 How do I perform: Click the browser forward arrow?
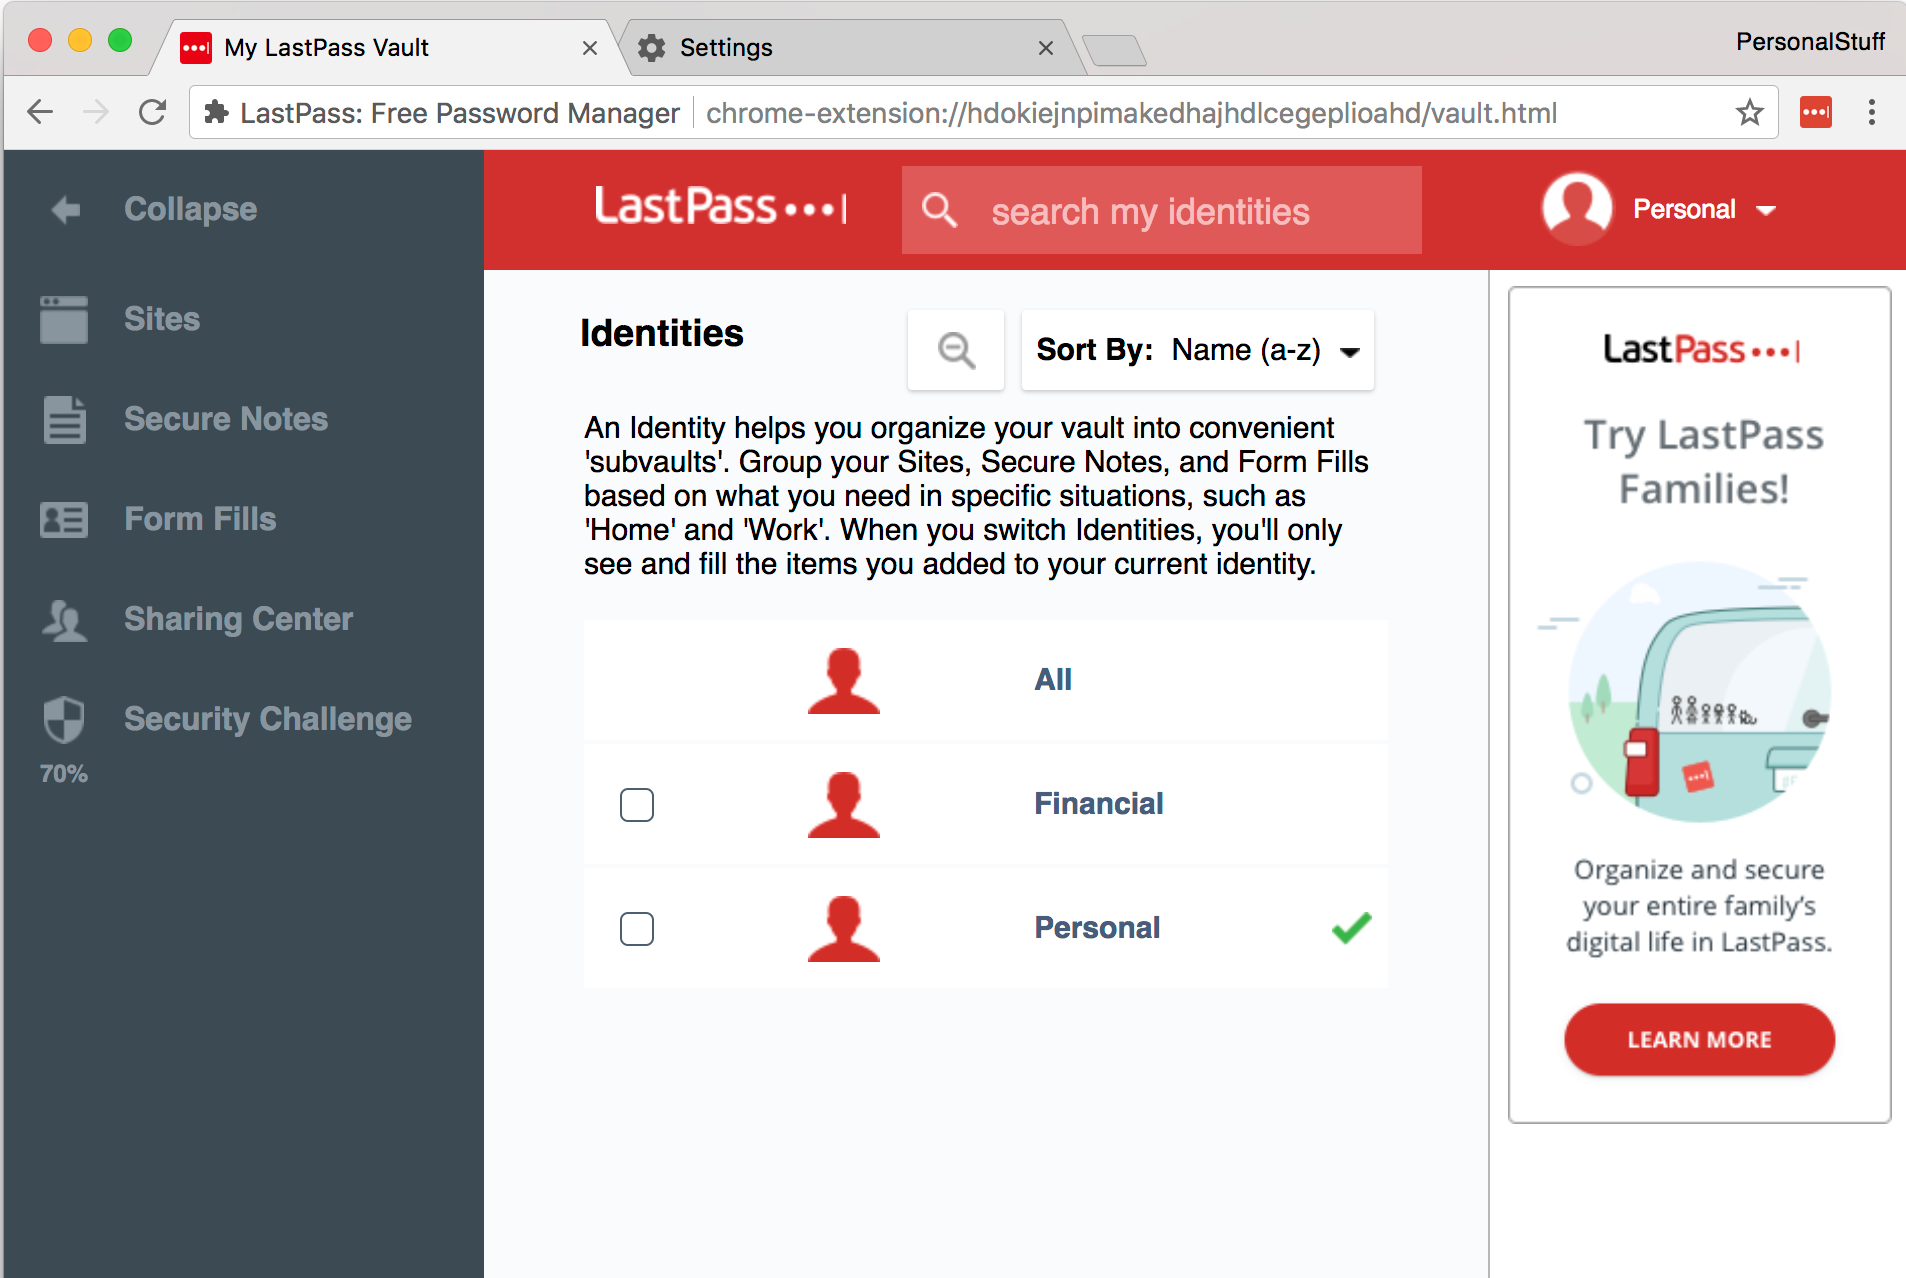pyautogui.click(x=96, y=112)
